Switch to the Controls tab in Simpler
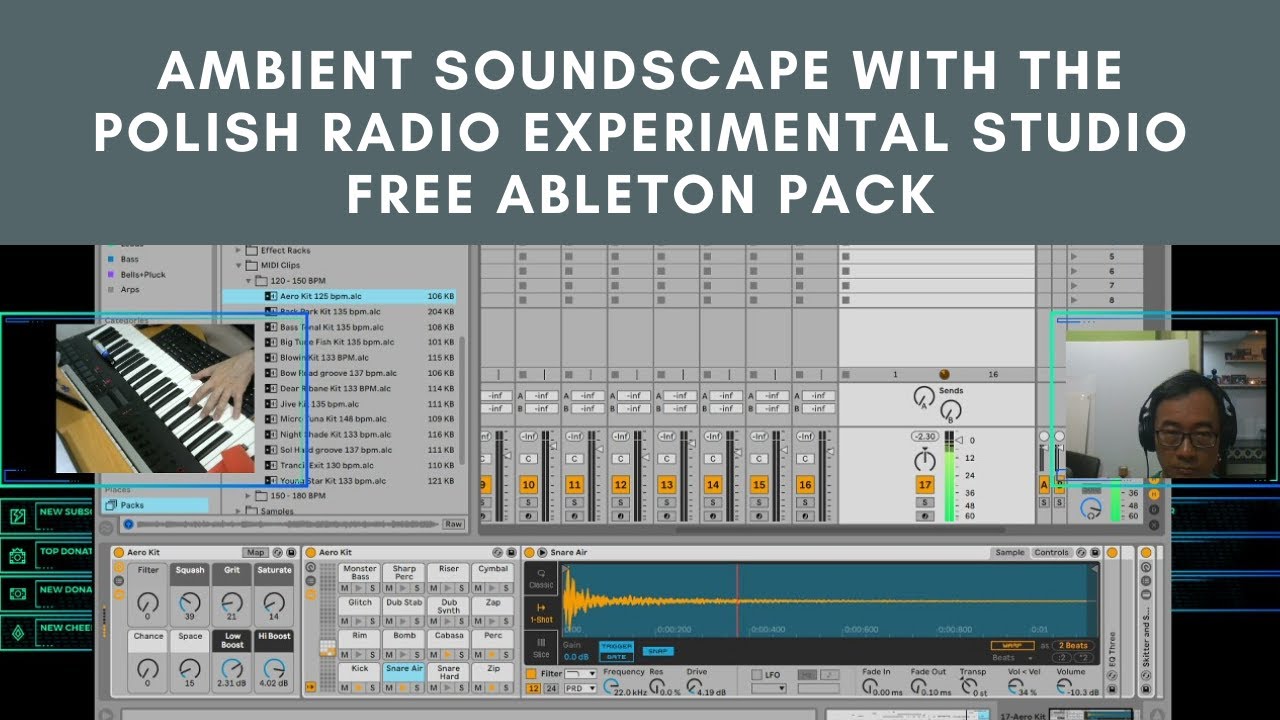 click(1051, 552)
